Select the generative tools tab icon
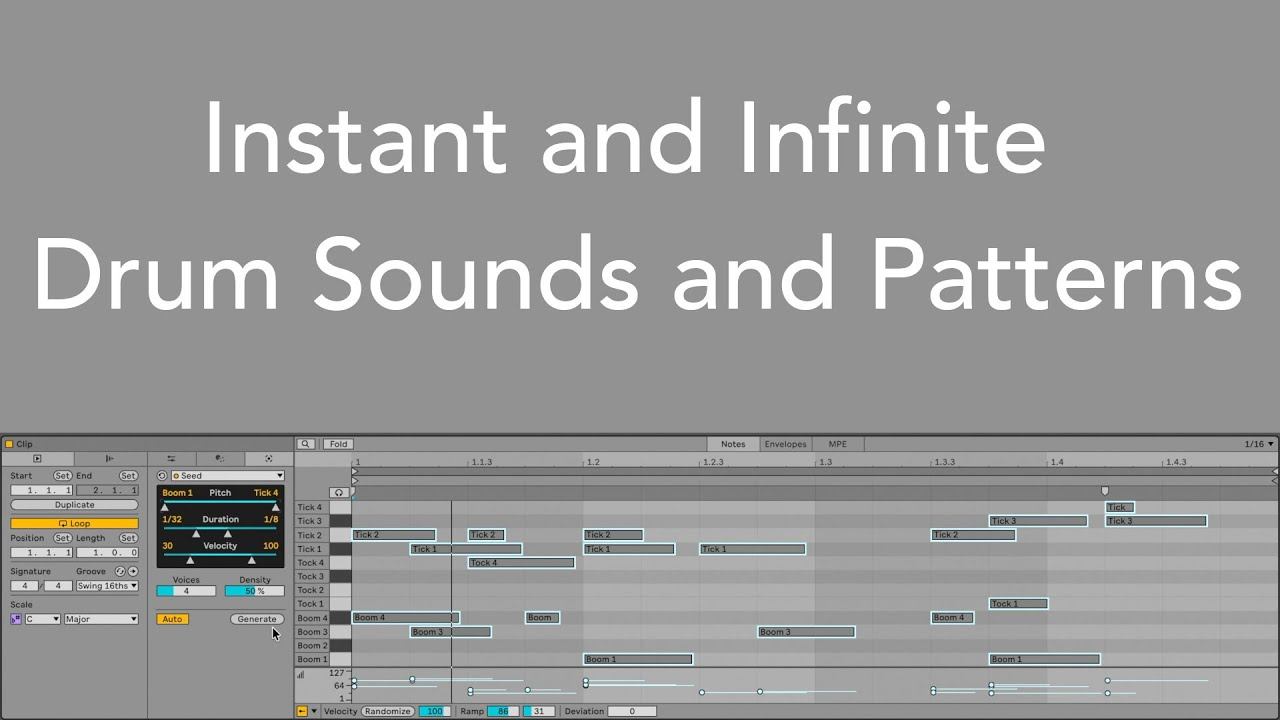The height and width of the screenshot is (720, 1280). tap(268, 459)
